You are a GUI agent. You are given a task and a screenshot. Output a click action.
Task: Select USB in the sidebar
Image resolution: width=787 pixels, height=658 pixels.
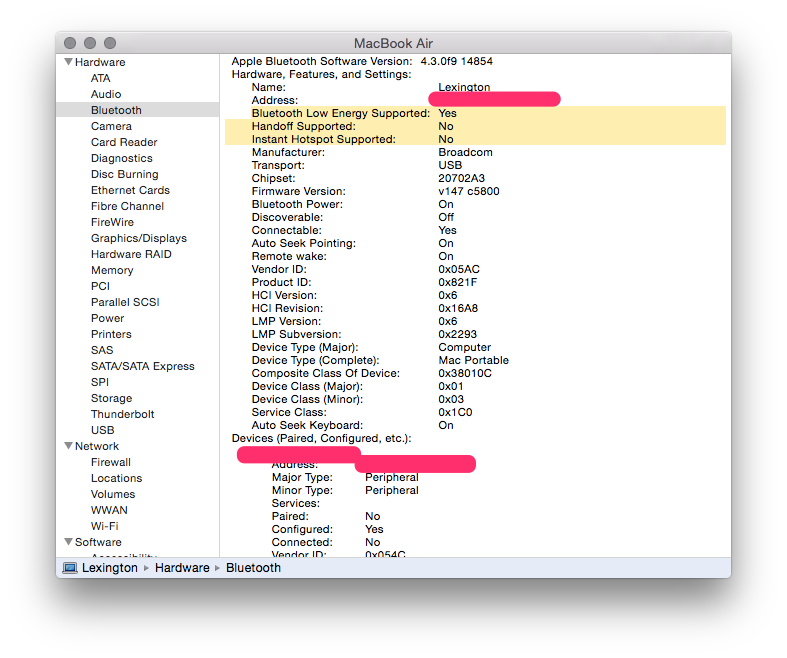(102, 430)
